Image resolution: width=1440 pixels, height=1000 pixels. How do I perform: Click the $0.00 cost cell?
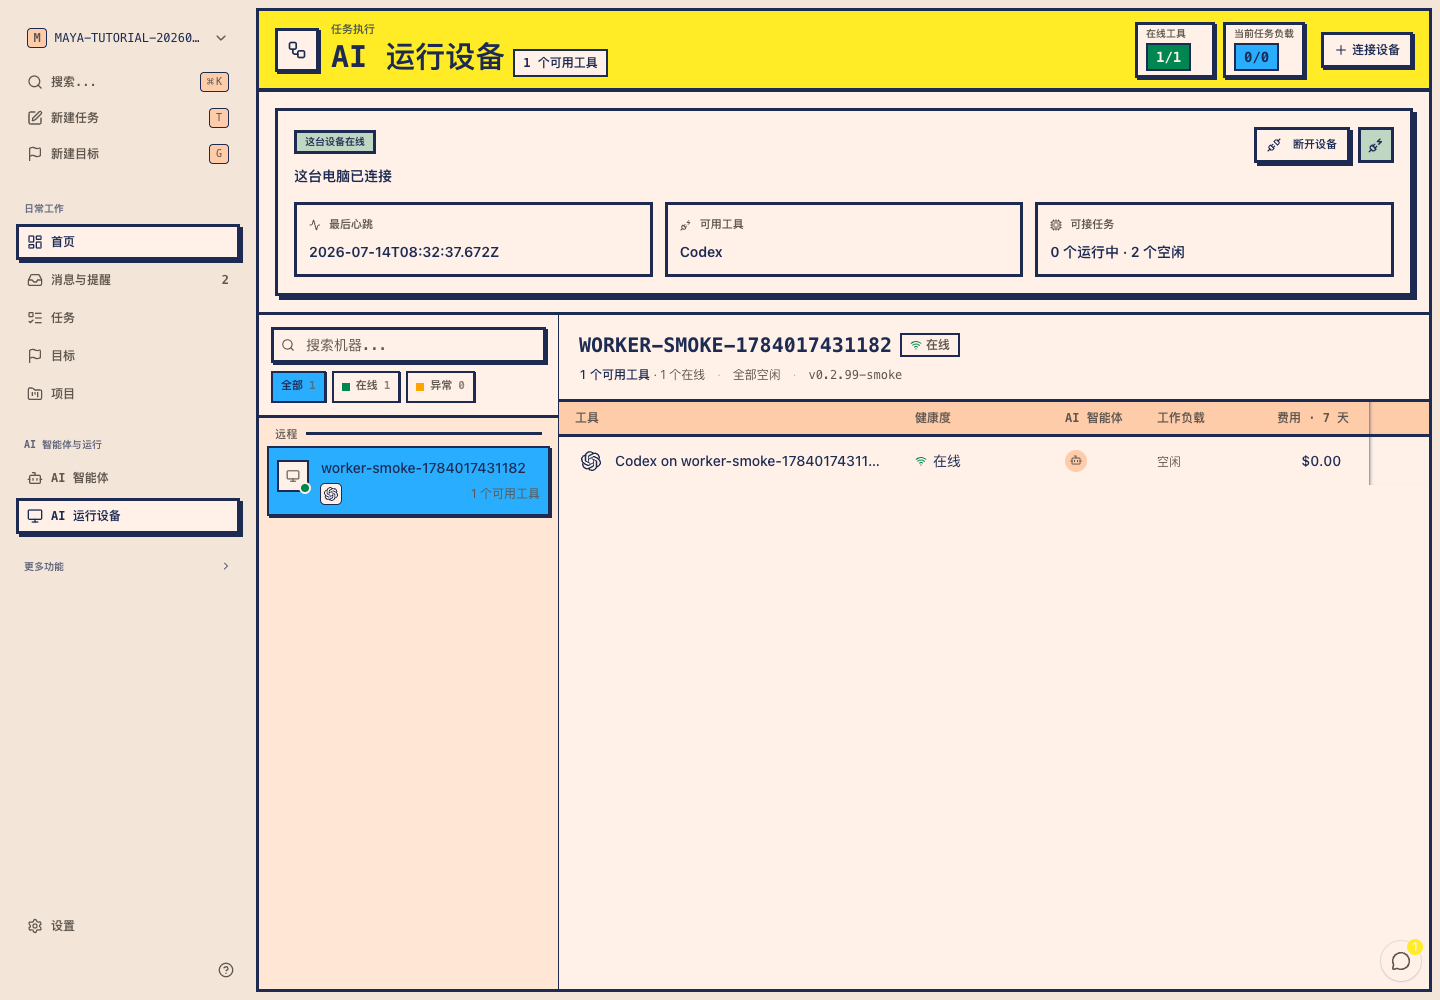(1321, 461)
